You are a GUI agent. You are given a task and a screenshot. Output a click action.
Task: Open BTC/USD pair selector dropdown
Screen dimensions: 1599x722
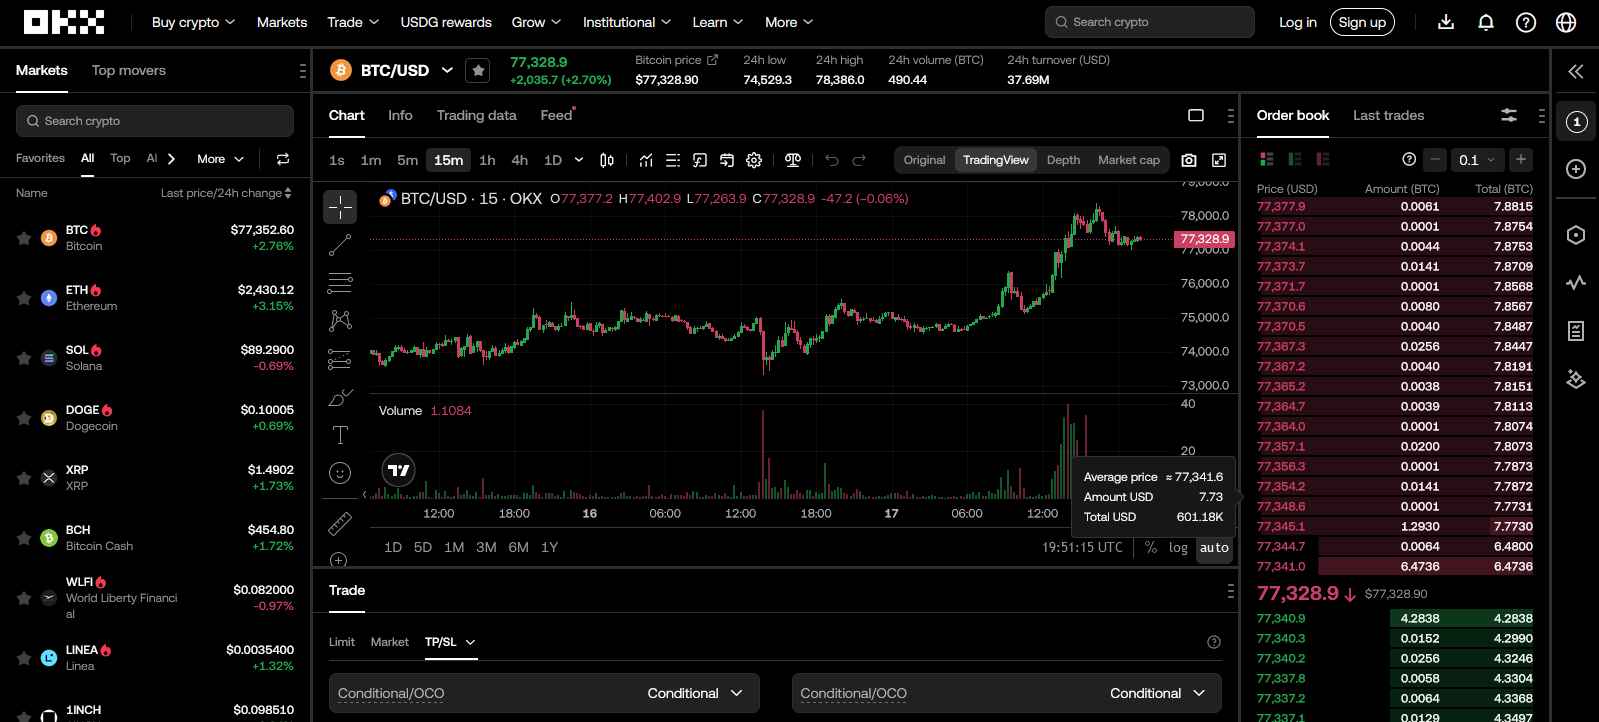coord(447,70)
